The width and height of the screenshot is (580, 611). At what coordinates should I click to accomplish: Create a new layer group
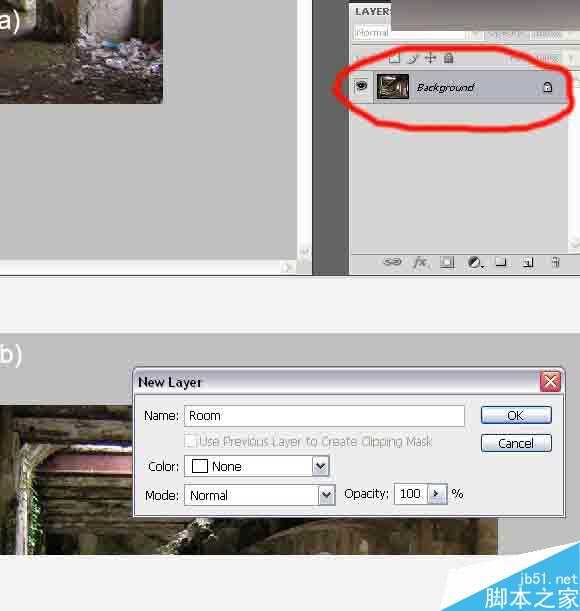click(x=501, y=262)
